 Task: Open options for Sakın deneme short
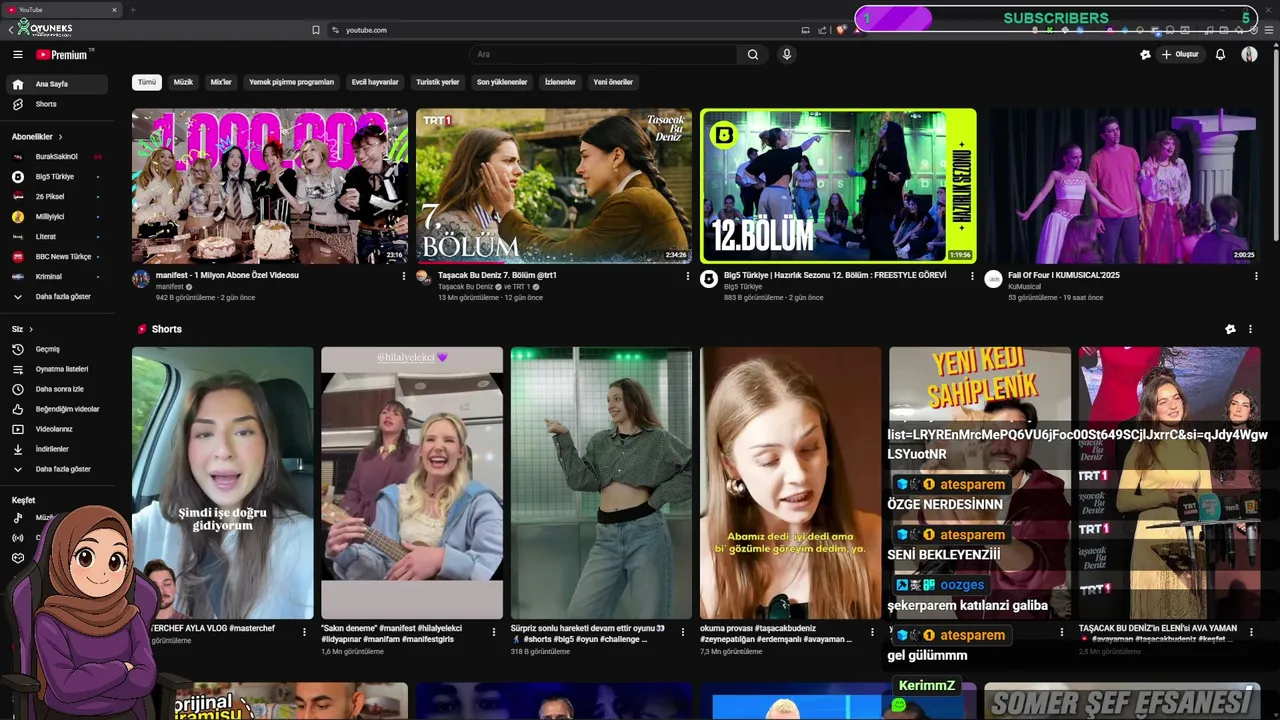click(x=494, y=632)
